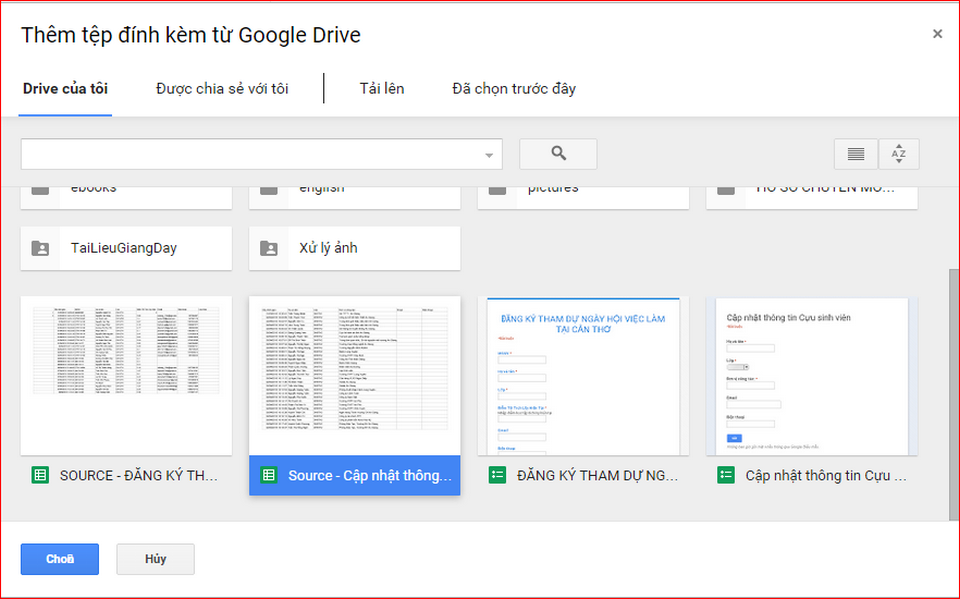Screen dimensions: 960x599
Task: Click the vertical scrollbar of file list
Action: pyautogui.click(x=953, y=390)
